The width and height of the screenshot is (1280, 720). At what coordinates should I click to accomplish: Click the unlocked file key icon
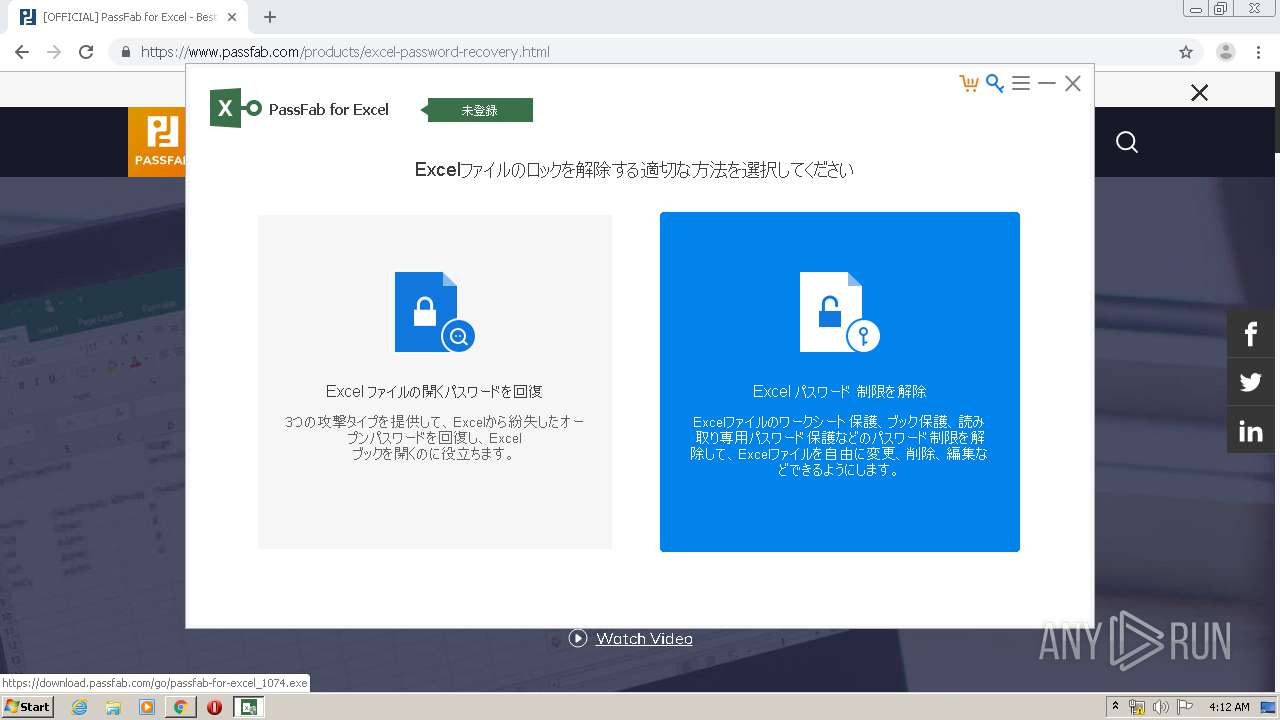840,312
